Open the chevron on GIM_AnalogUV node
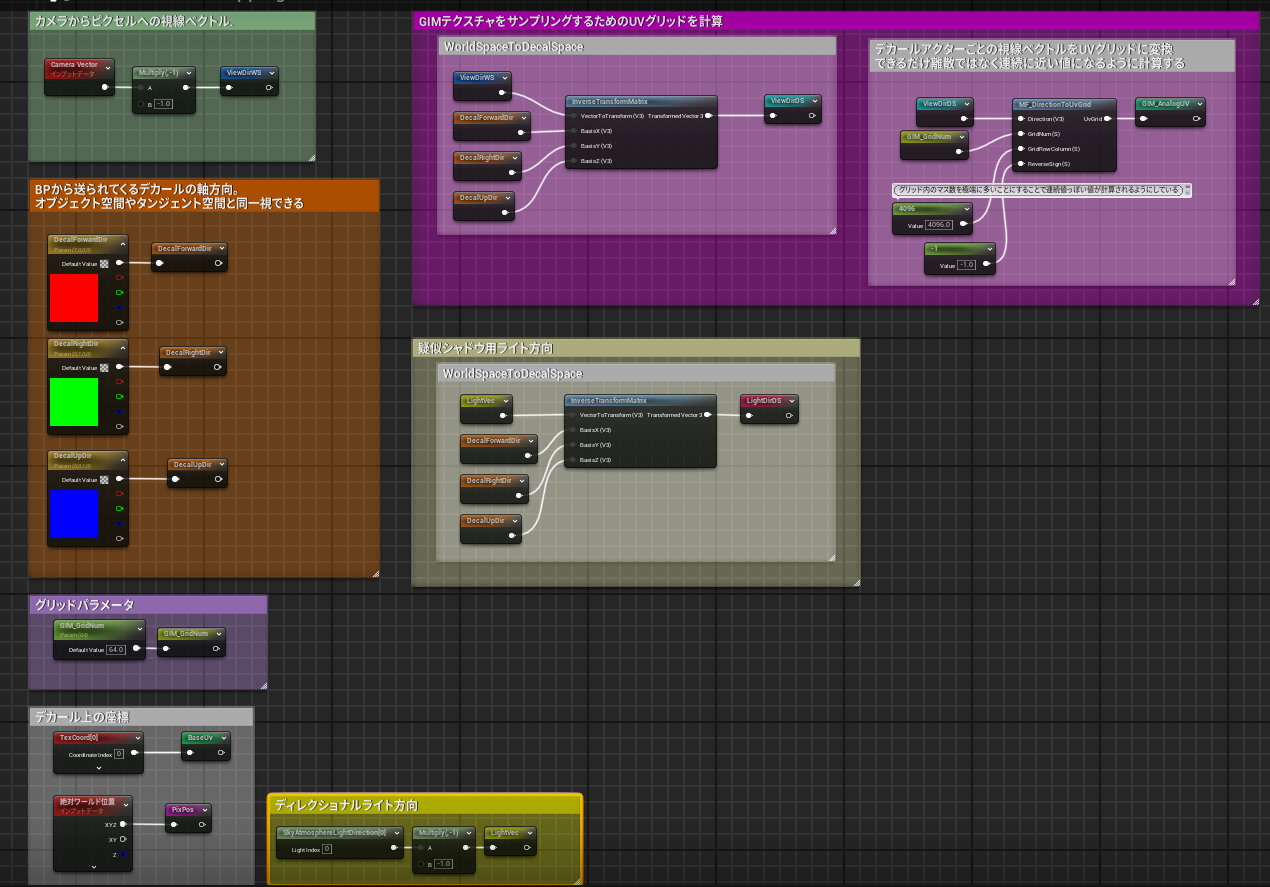The width and height of the screenshot is (1270, 887). click(1198, 103)
